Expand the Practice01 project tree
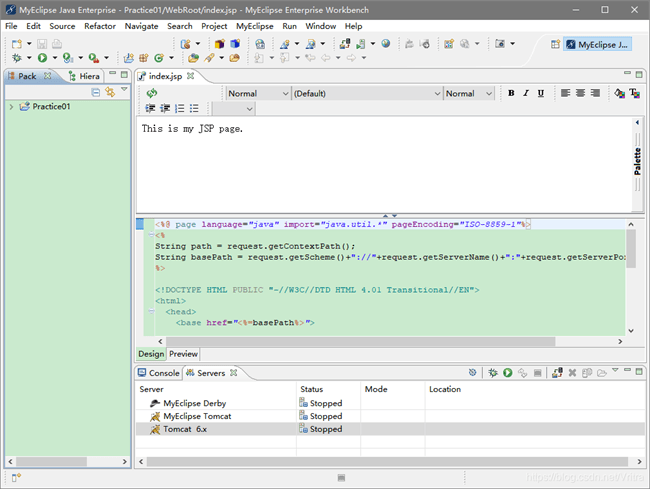The height and width of the screenshot is (489, 650). point(11,107)
